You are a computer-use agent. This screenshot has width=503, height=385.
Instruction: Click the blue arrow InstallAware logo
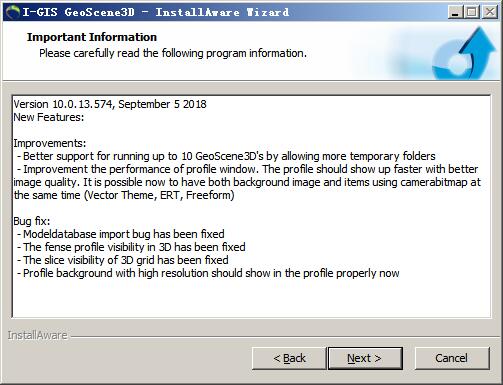coord(465,53)
